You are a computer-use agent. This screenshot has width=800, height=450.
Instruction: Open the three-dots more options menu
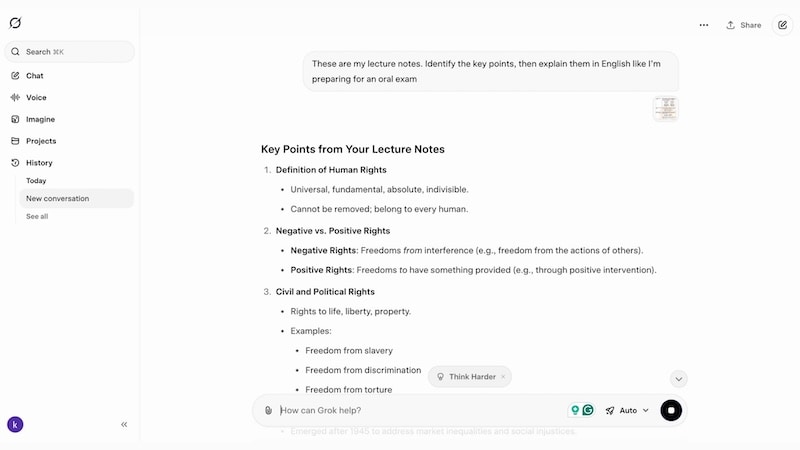(x=704, y=25)
